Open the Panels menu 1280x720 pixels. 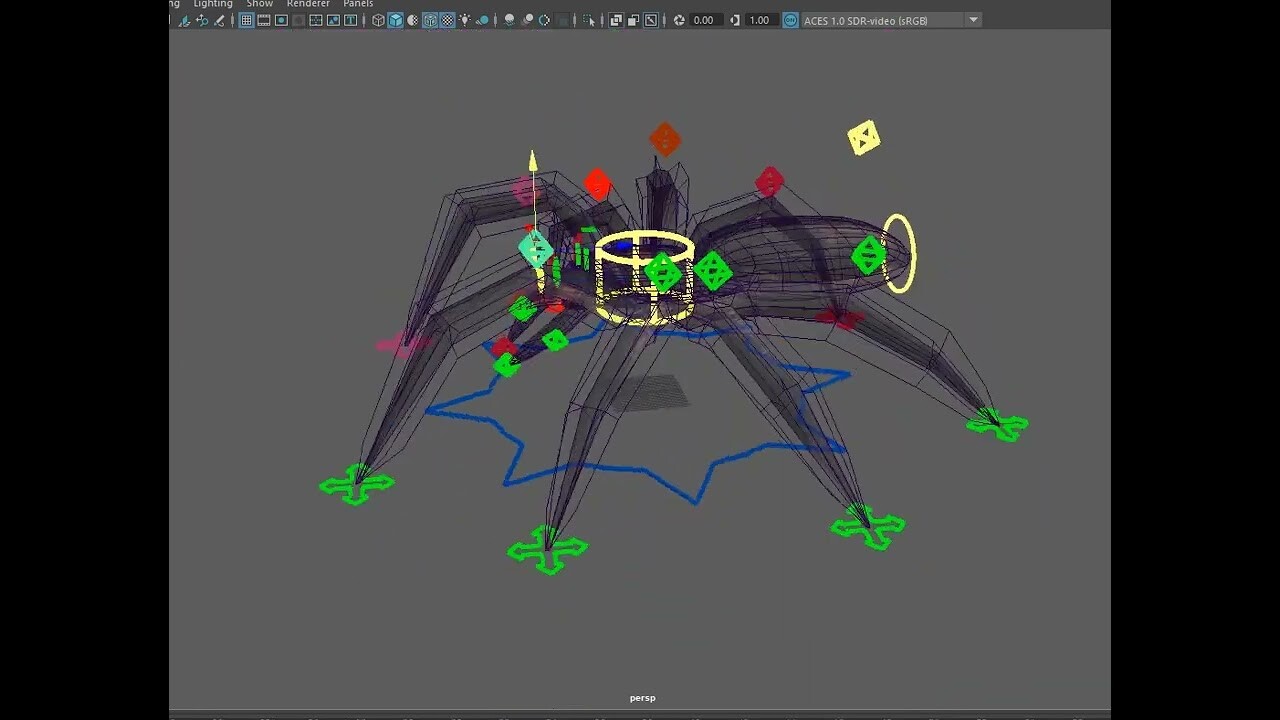[x=357, y=4]
